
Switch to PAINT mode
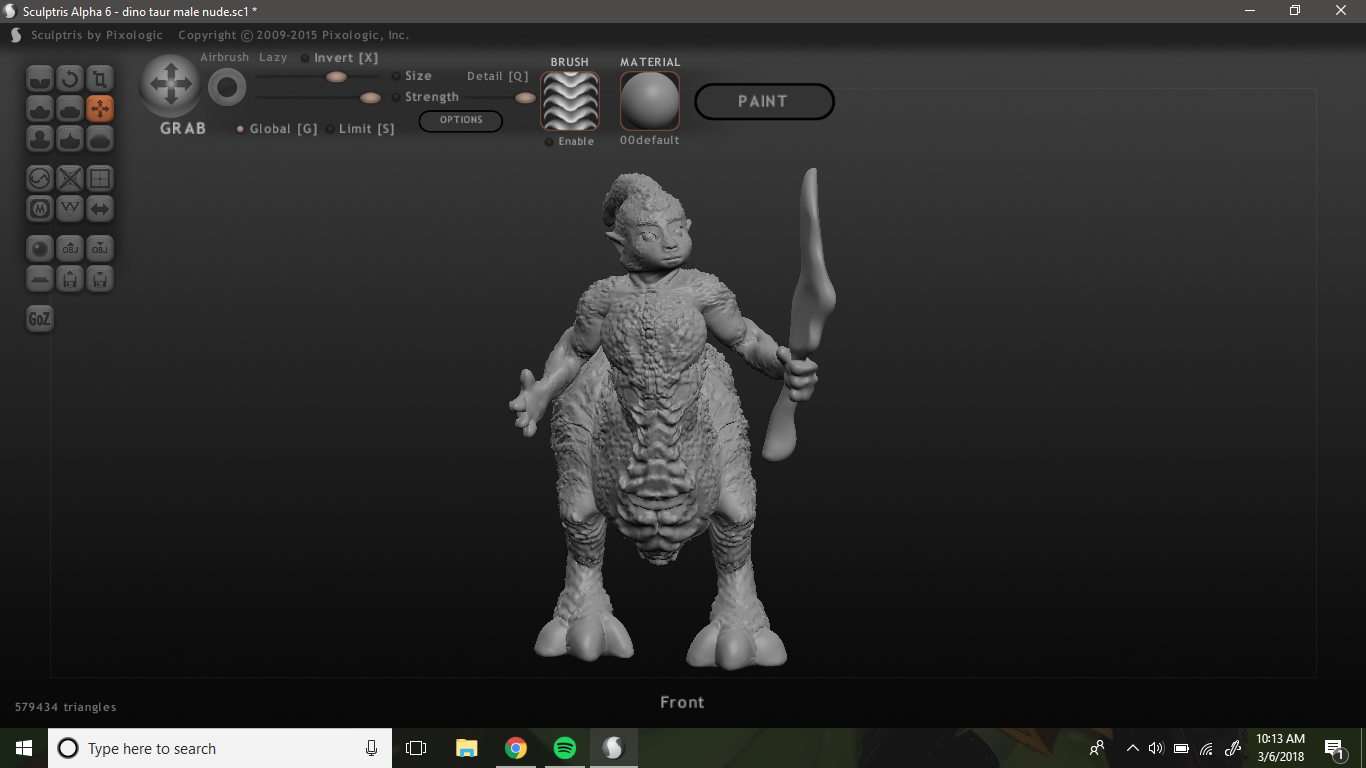click(764, 101)
